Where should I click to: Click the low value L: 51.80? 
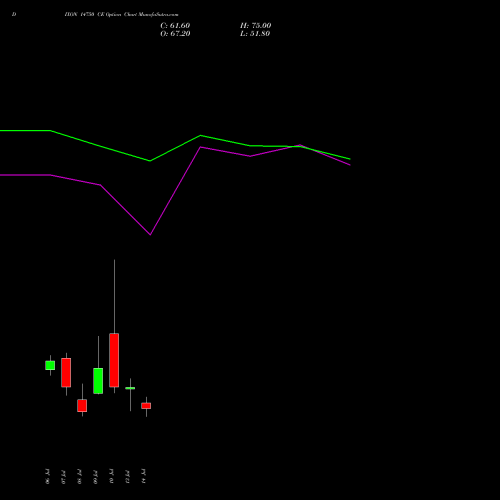[255, 34]
